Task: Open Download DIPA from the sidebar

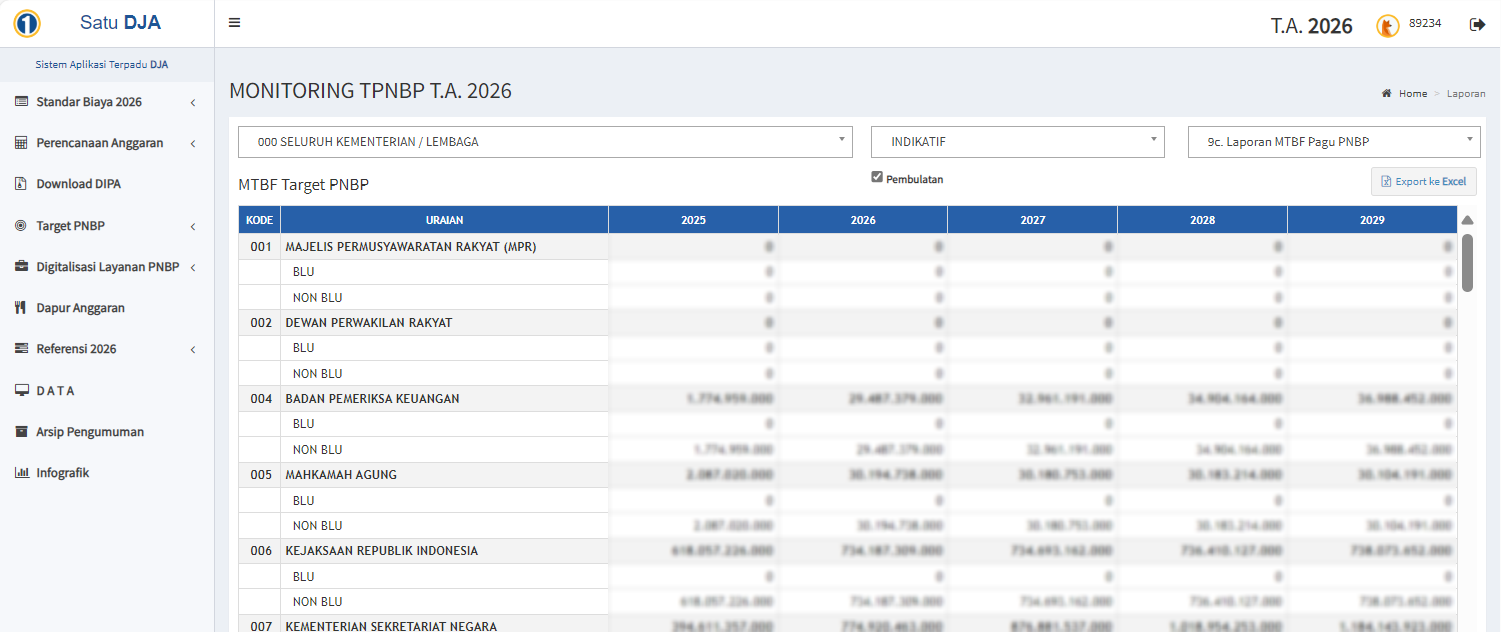Action: [78, 184]
